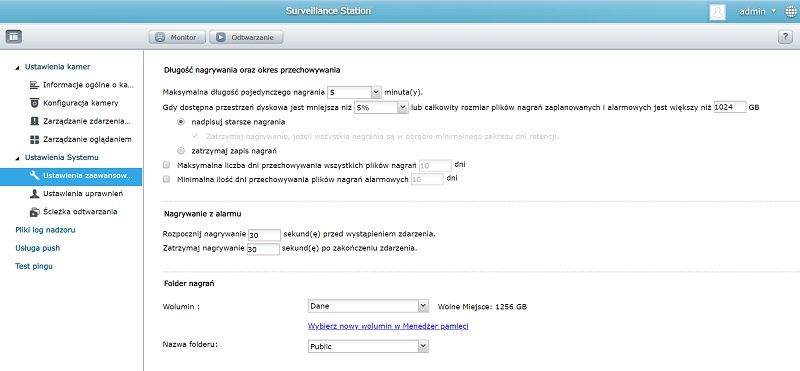Collapse the Ustawienia kamer tree section
This screenshot has height=371, width=800.
point(18,67)
